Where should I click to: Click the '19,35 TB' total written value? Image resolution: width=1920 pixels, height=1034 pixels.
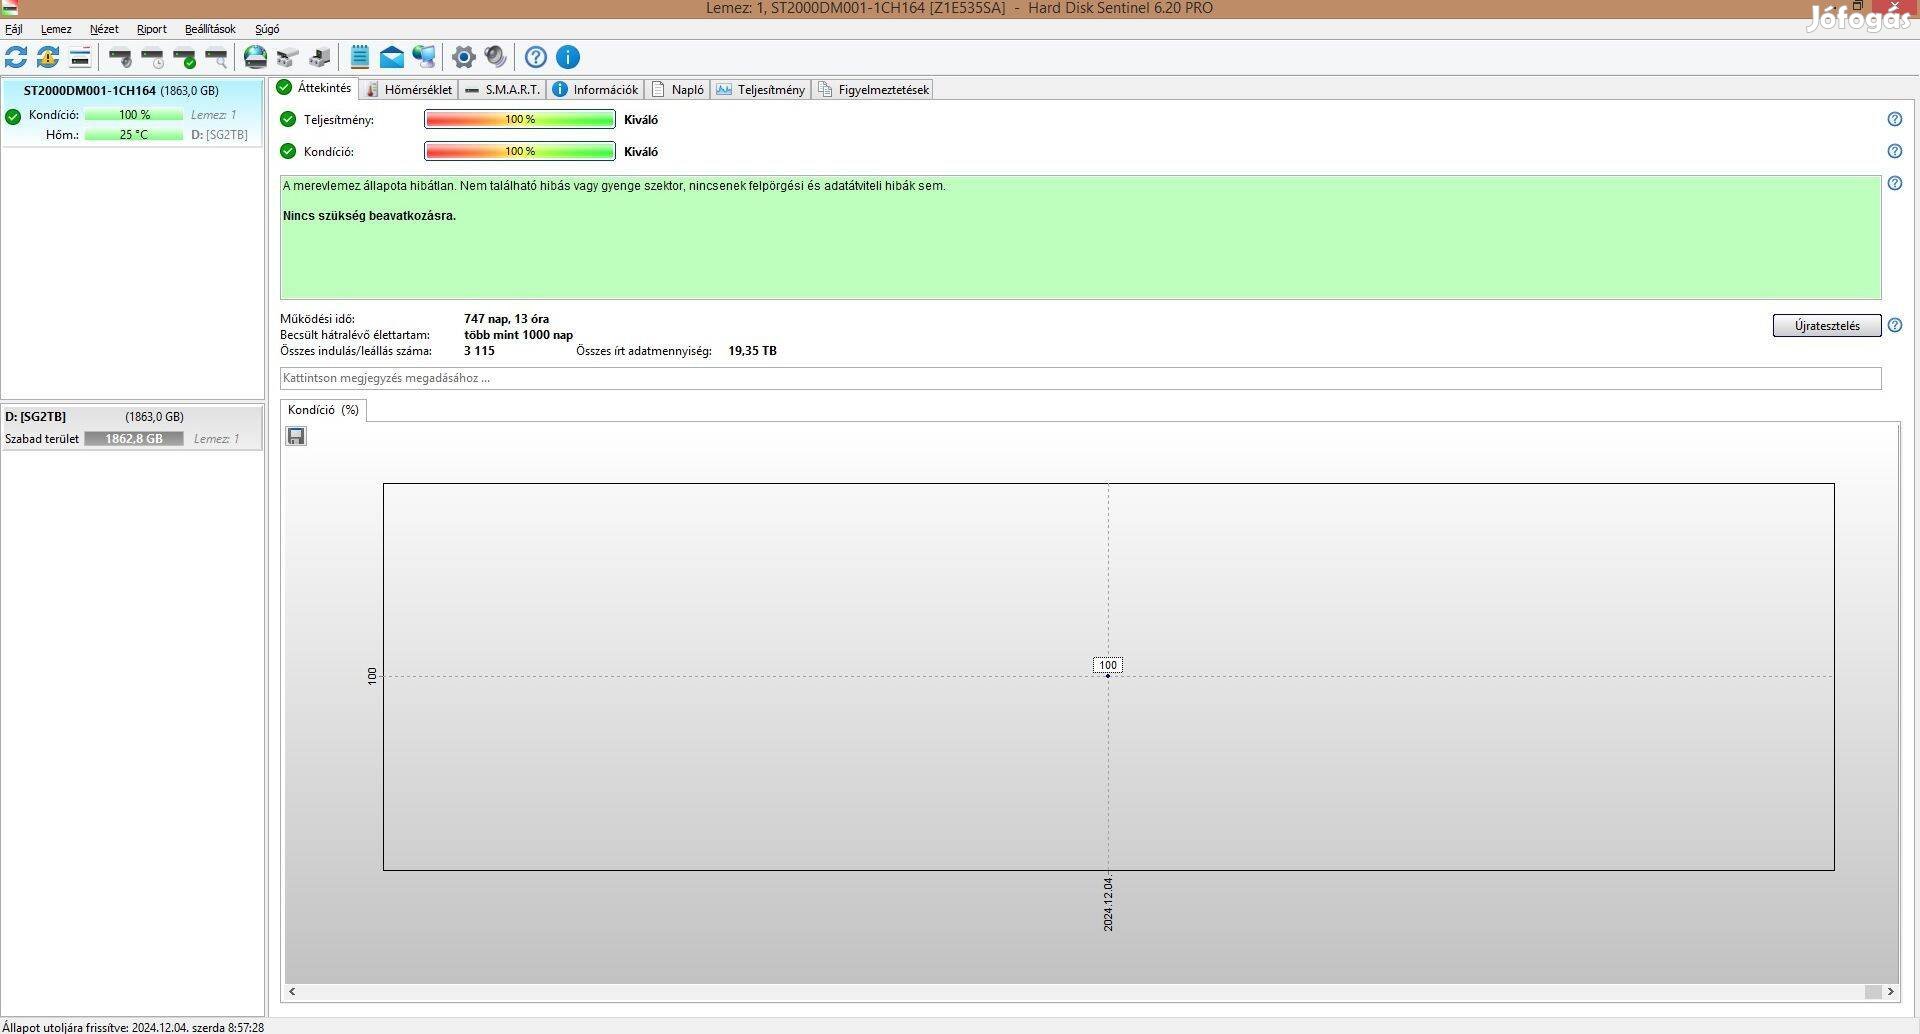[752, 351]
